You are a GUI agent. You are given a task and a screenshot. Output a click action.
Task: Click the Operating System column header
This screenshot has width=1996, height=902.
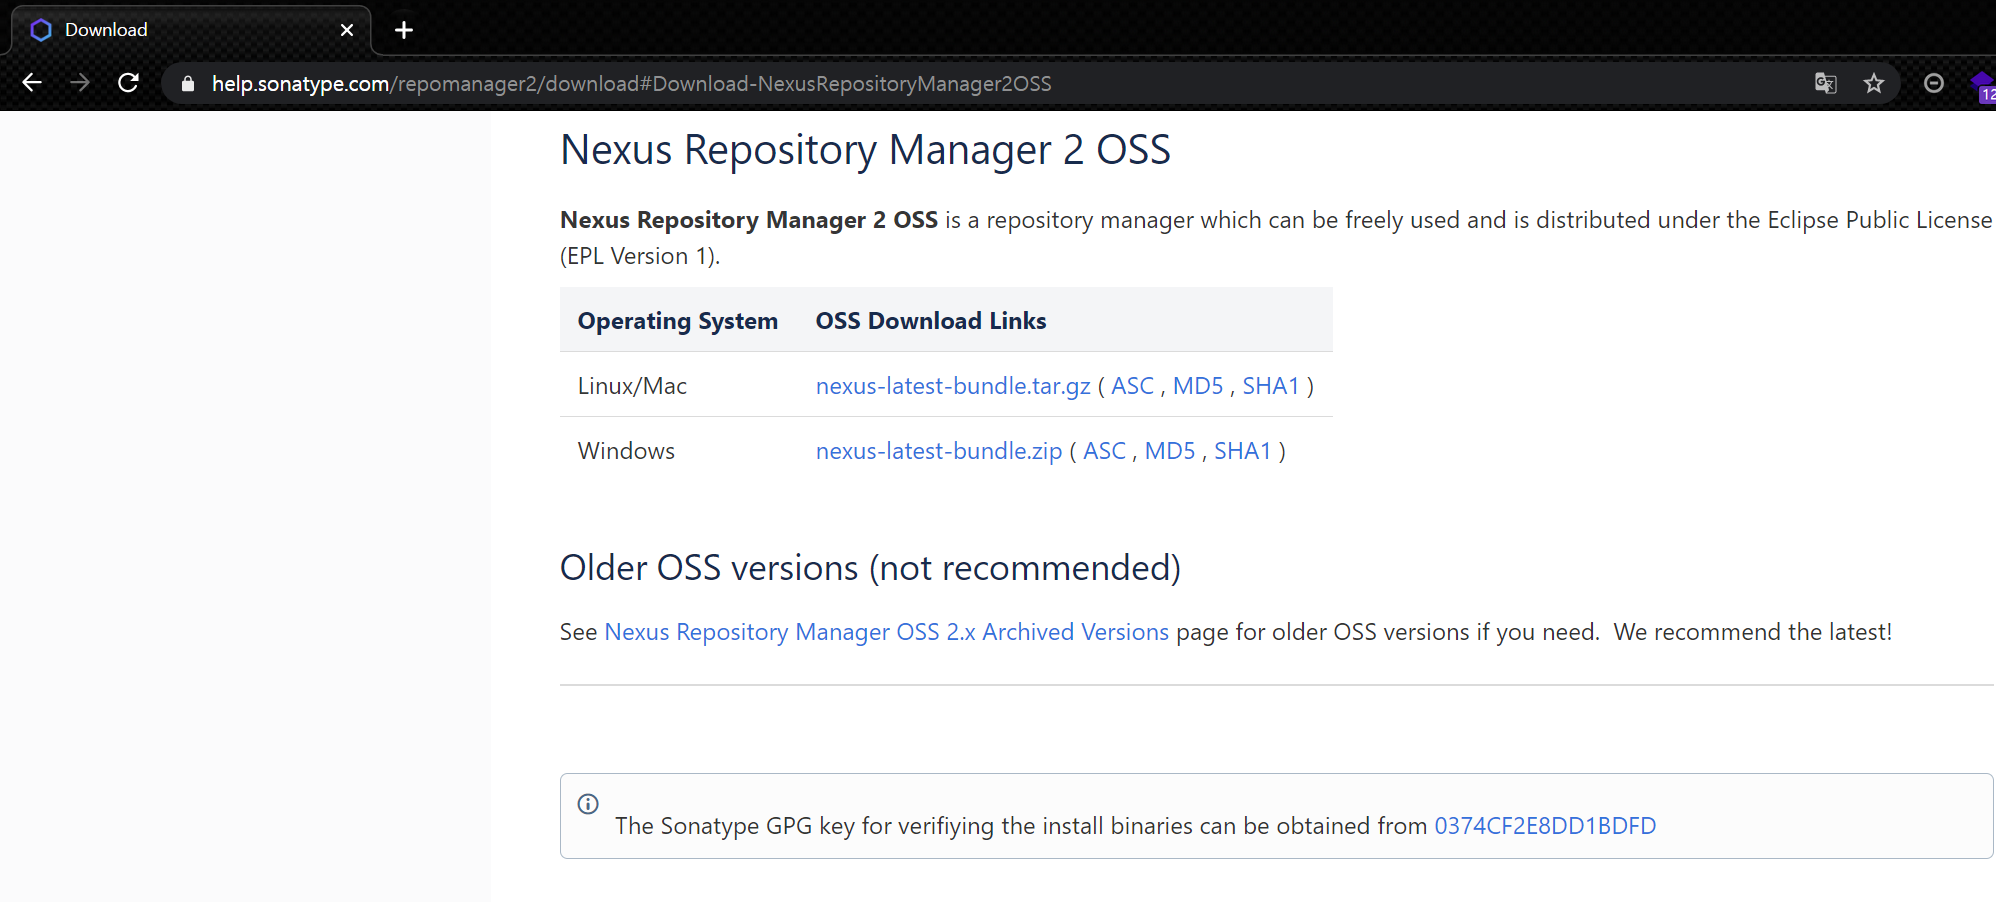coord(678,321)
